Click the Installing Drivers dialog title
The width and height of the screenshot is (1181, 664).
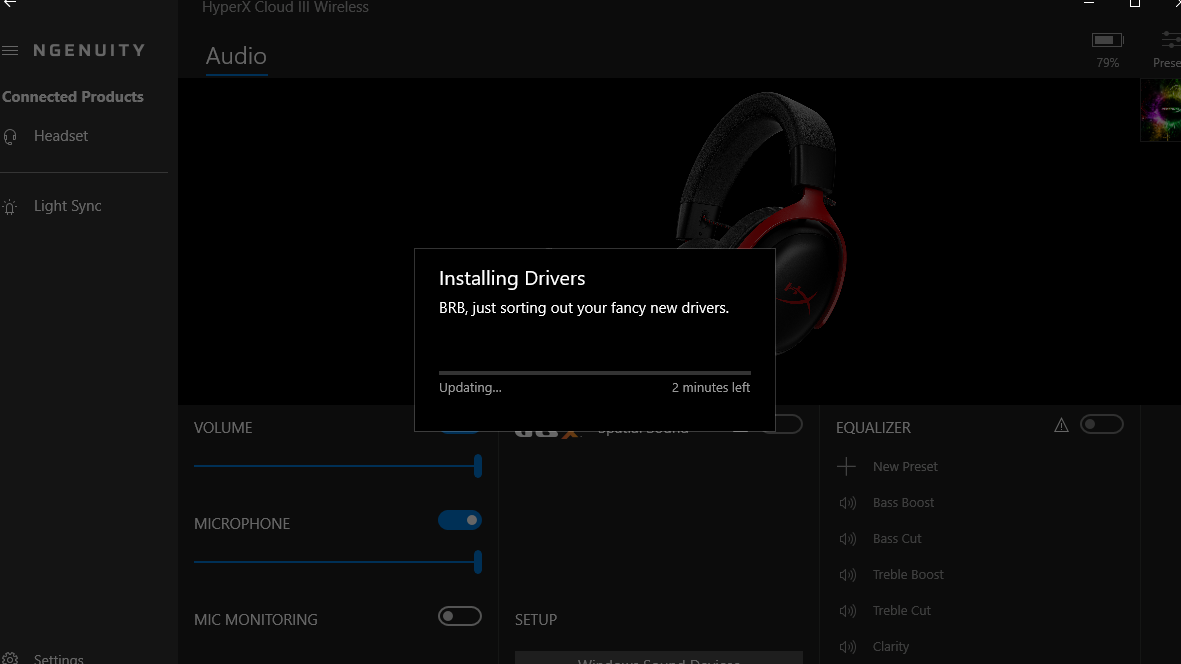point(512,279)
